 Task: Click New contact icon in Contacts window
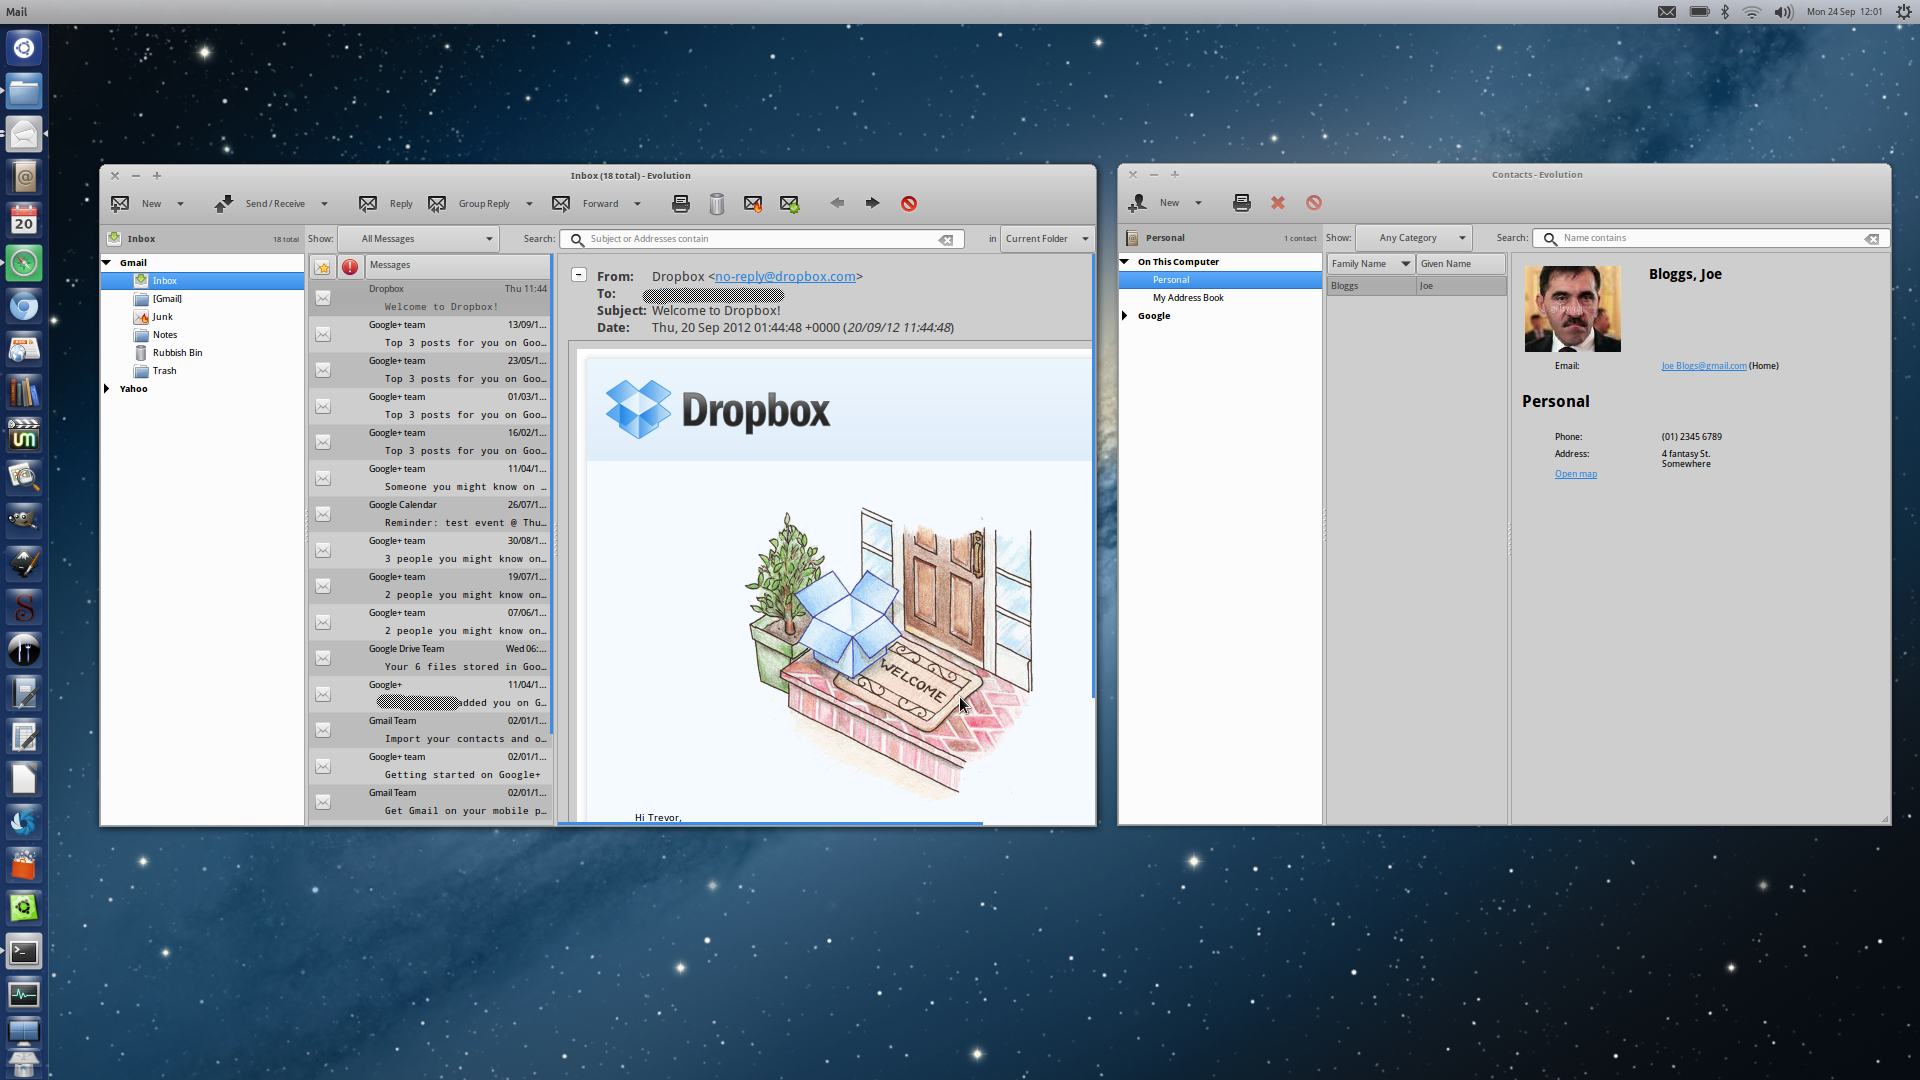coord(1138,203)
